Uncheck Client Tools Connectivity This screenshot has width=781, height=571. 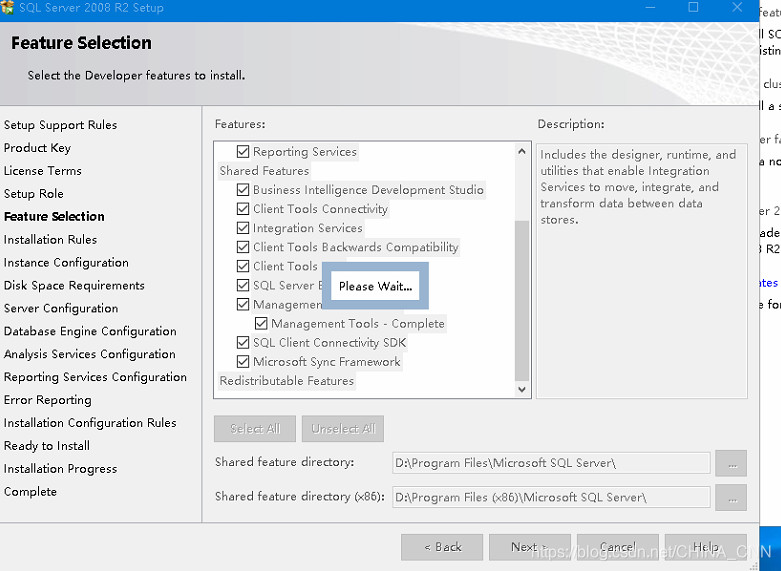[243, 209]
